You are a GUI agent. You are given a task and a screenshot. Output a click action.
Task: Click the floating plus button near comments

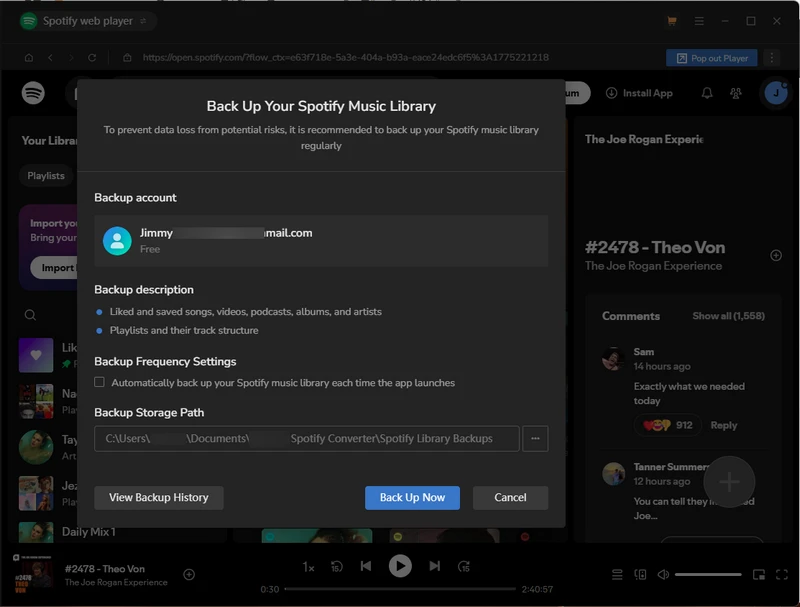729,482
